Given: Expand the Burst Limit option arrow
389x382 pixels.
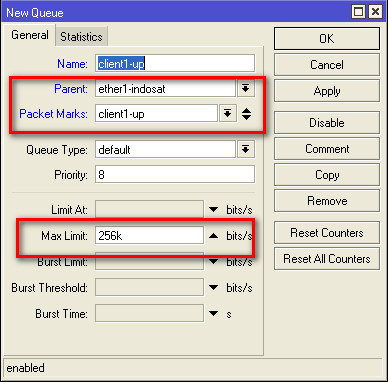Looking at the screenshot, I should (x=213, y=262).
